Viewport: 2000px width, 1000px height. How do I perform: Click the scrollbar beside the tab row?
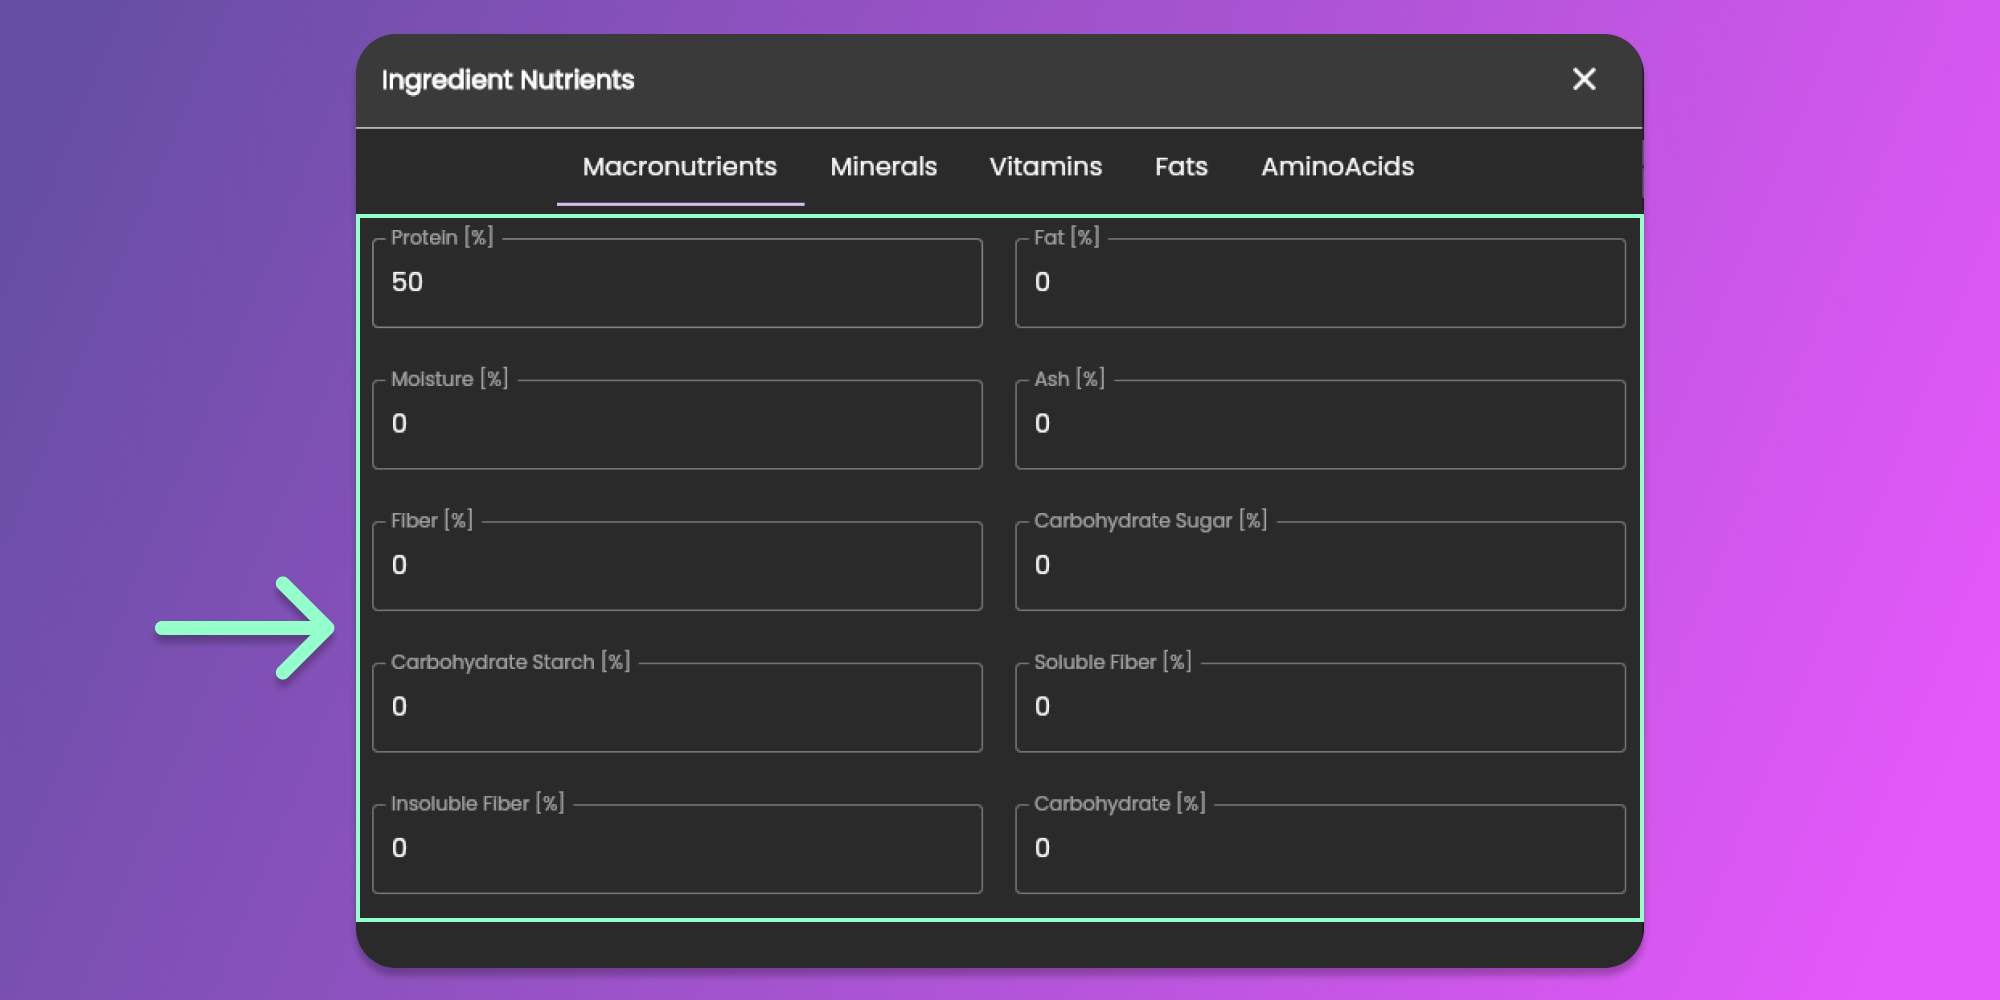[1641, 168]
